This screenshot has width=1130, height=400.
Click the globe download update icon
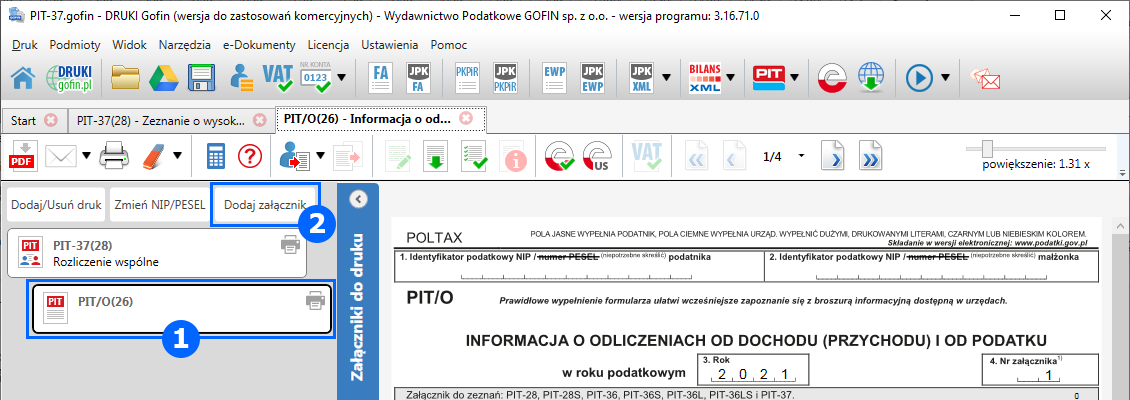[x=871, y=77]
